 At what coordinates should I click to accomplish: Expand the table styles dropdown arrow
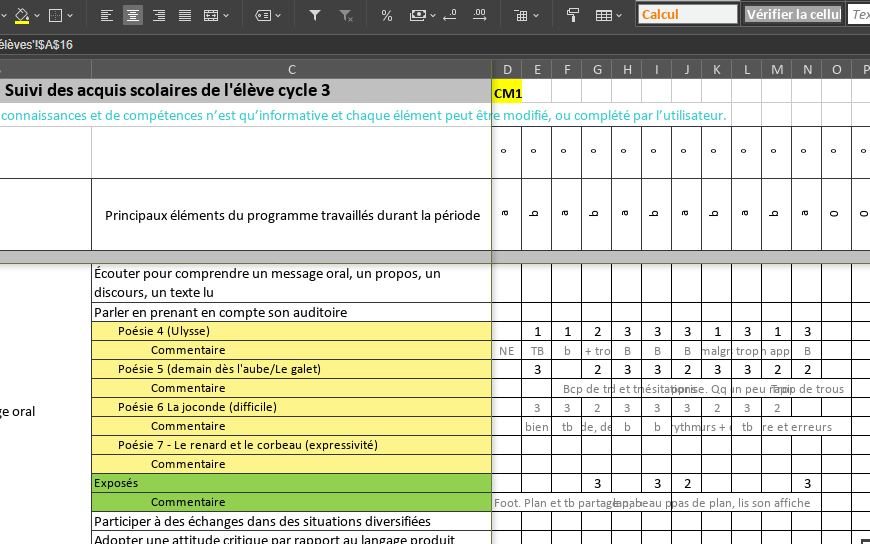(619, 16)
